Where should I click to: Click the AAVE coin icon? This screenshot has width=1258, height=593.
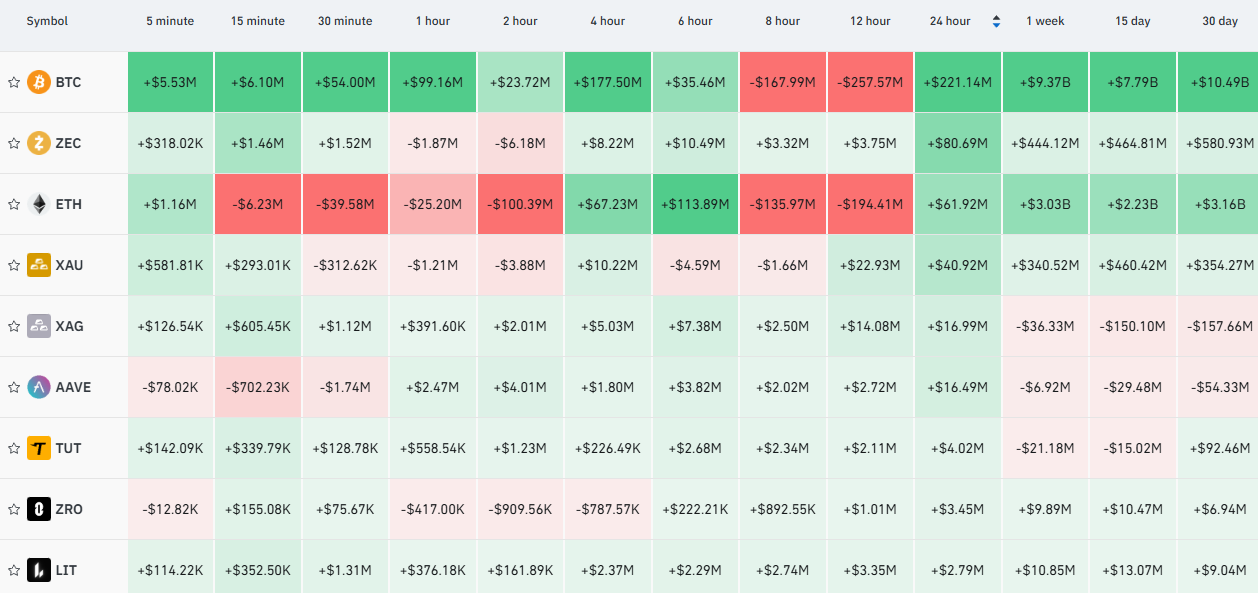(39, 387)
